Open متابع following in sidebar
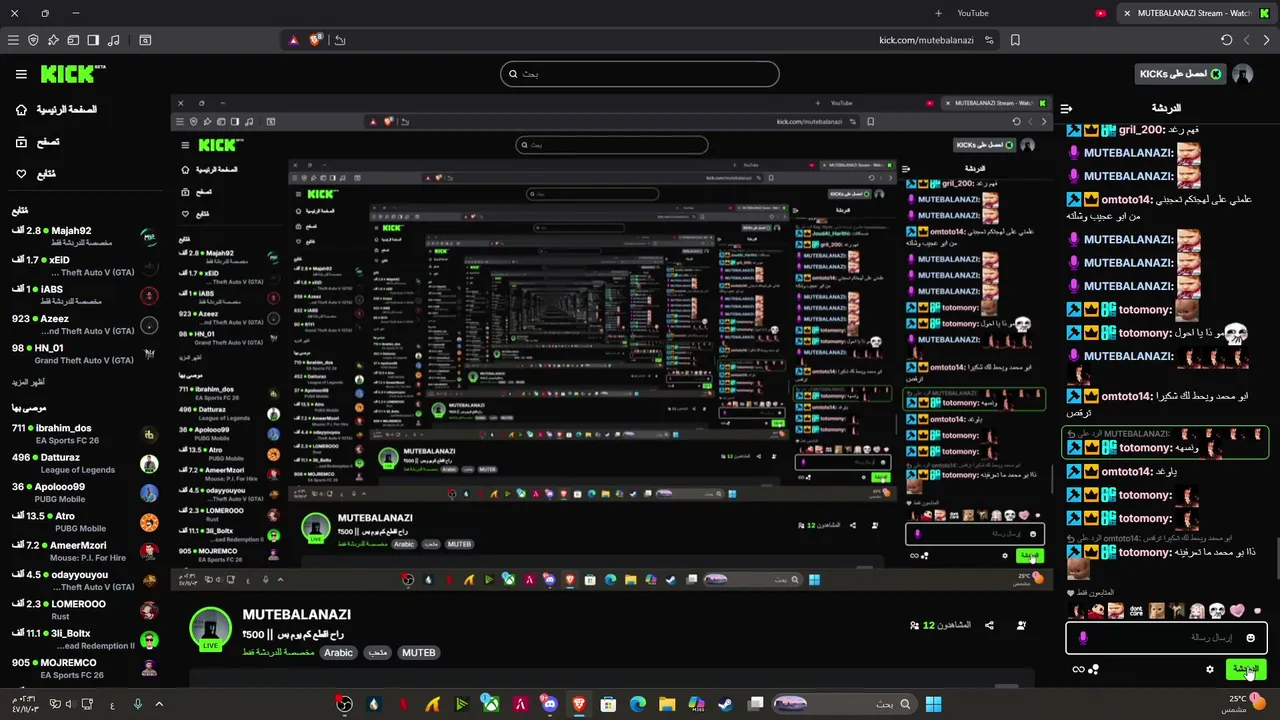The height and width of the screenshot is (720, 1280). (x=35, y=174)
